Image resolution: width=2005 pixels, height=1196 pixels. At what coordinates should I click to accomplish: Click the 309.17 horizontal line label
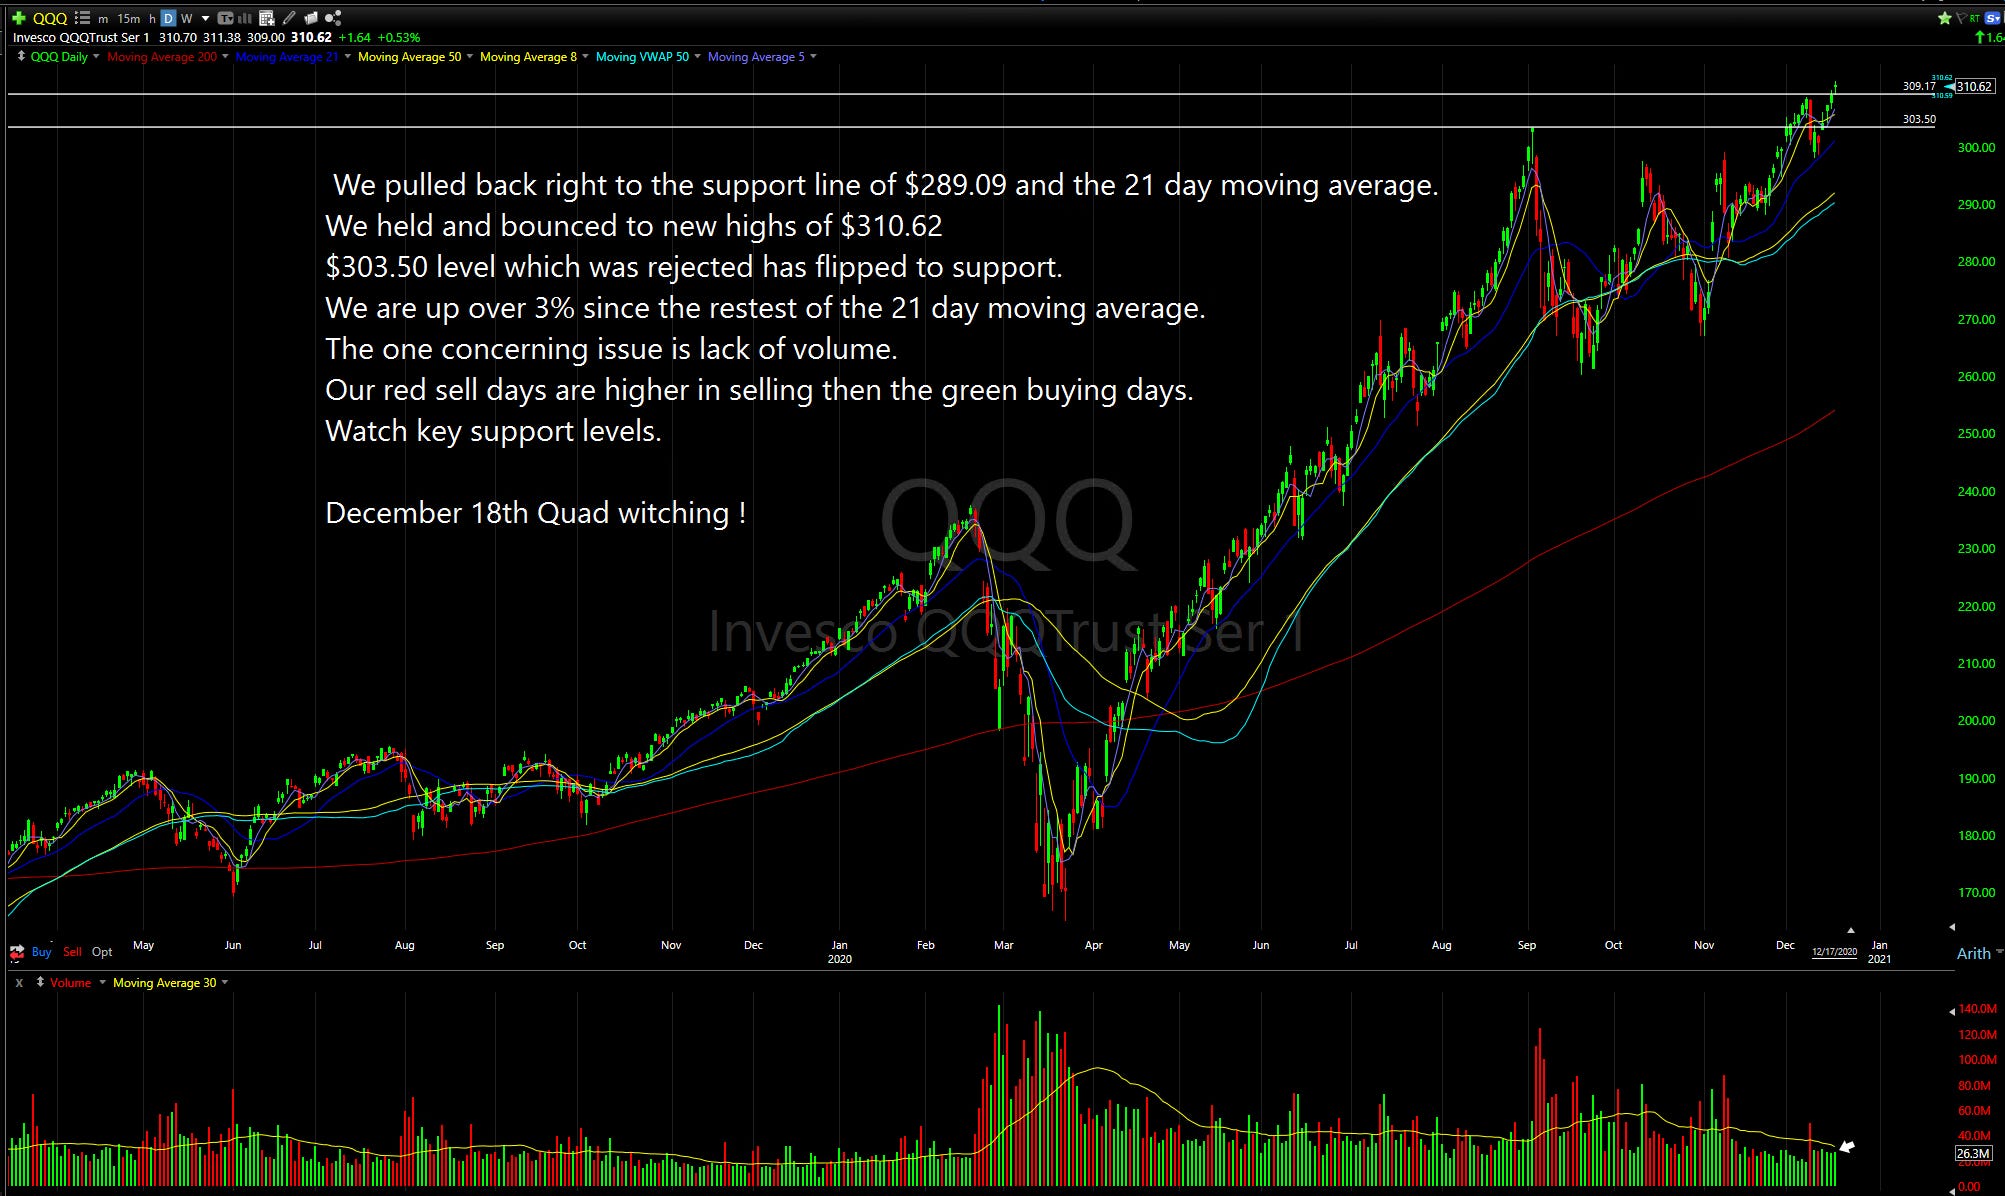coord(1919,86)
